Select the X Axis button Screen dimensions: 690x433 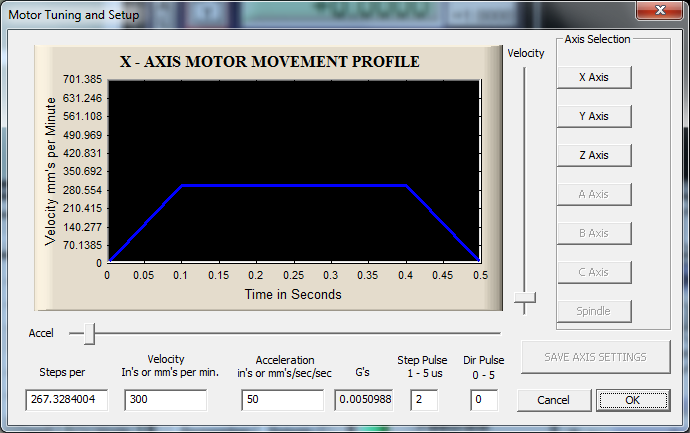click(594, 77)
